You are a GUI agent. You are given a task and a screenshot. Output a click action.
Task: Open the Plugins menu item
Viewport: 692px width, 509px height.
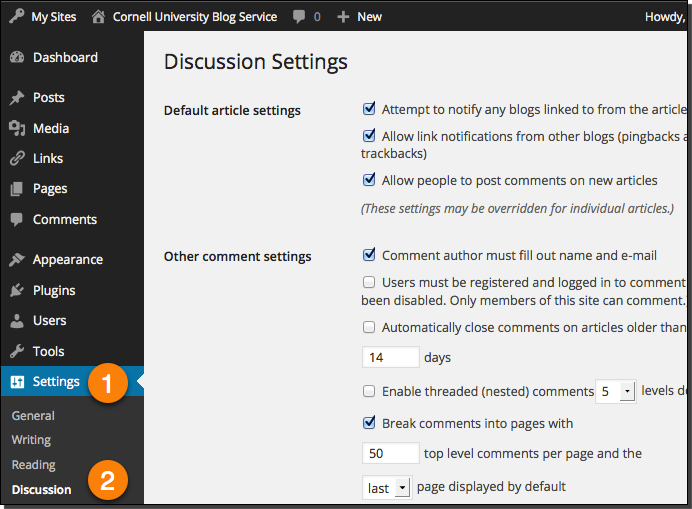click(x=54, y=290)
